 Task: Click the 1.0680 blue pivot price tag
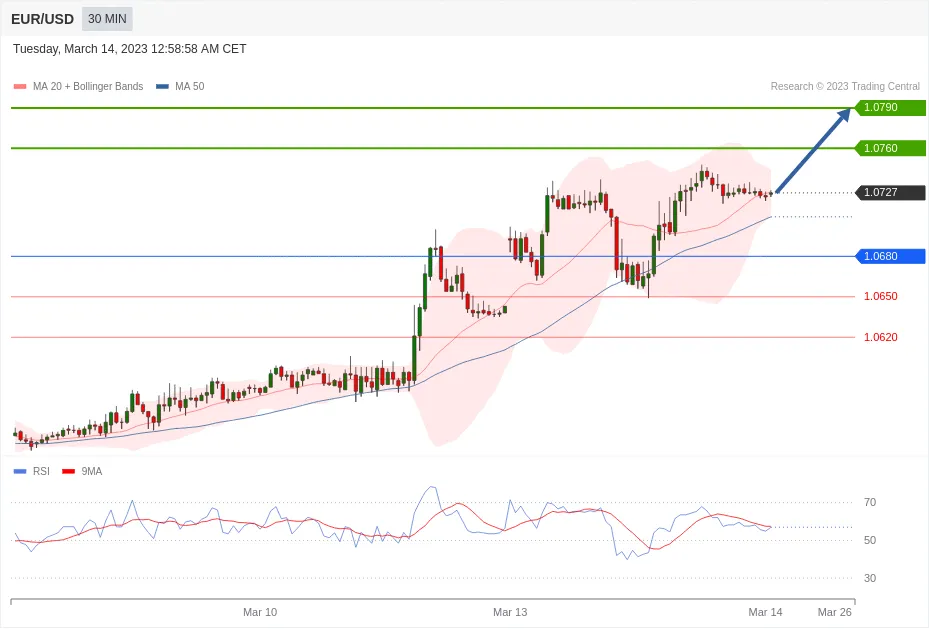(890, 256)
